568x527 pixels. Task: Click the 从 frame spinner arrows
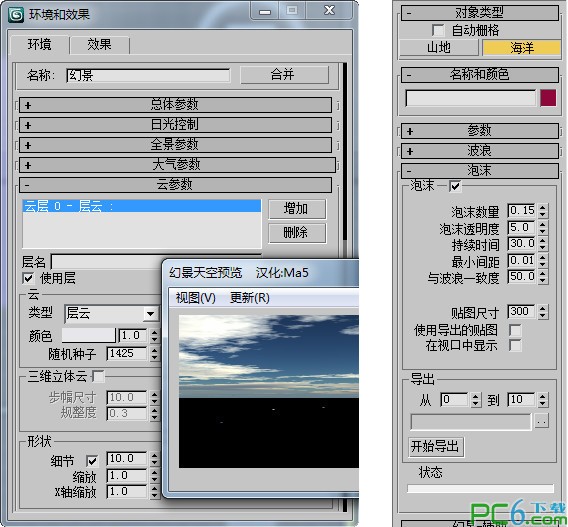[476, 400]
